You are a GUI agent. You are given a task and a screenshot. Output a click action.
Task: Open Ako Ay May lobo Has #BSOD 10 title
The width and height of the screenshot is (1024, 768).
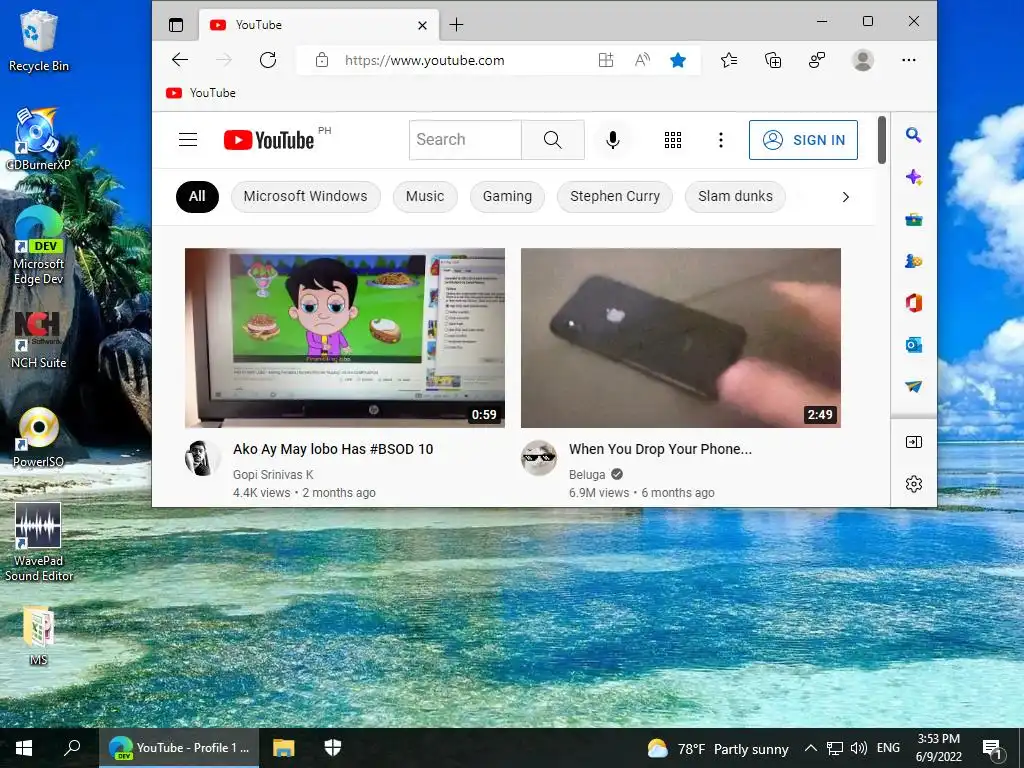pos(333,449)
